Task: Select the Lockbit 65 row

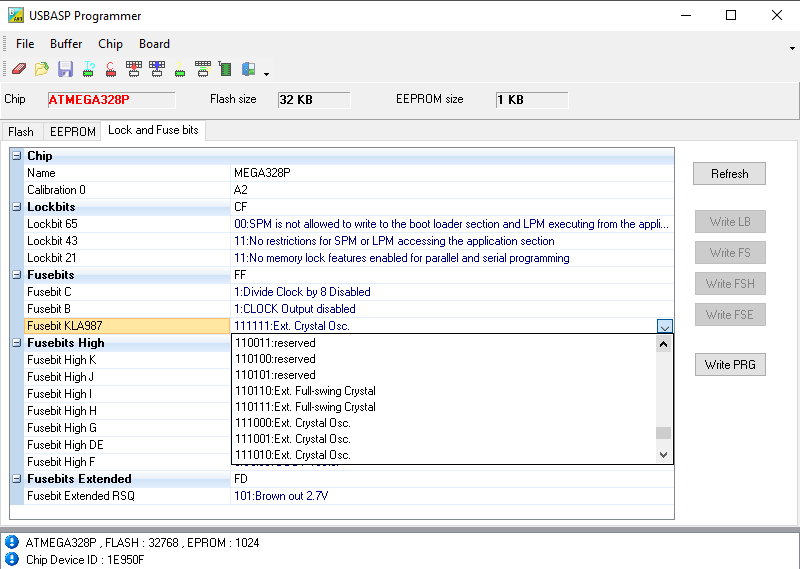Action: click(x=349, y=224)
